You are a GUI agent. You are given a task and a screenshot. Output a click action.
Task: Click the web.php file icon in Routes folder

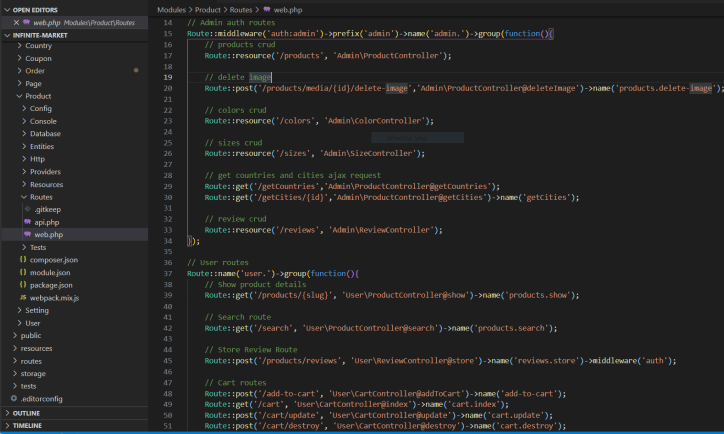[27, 235]
